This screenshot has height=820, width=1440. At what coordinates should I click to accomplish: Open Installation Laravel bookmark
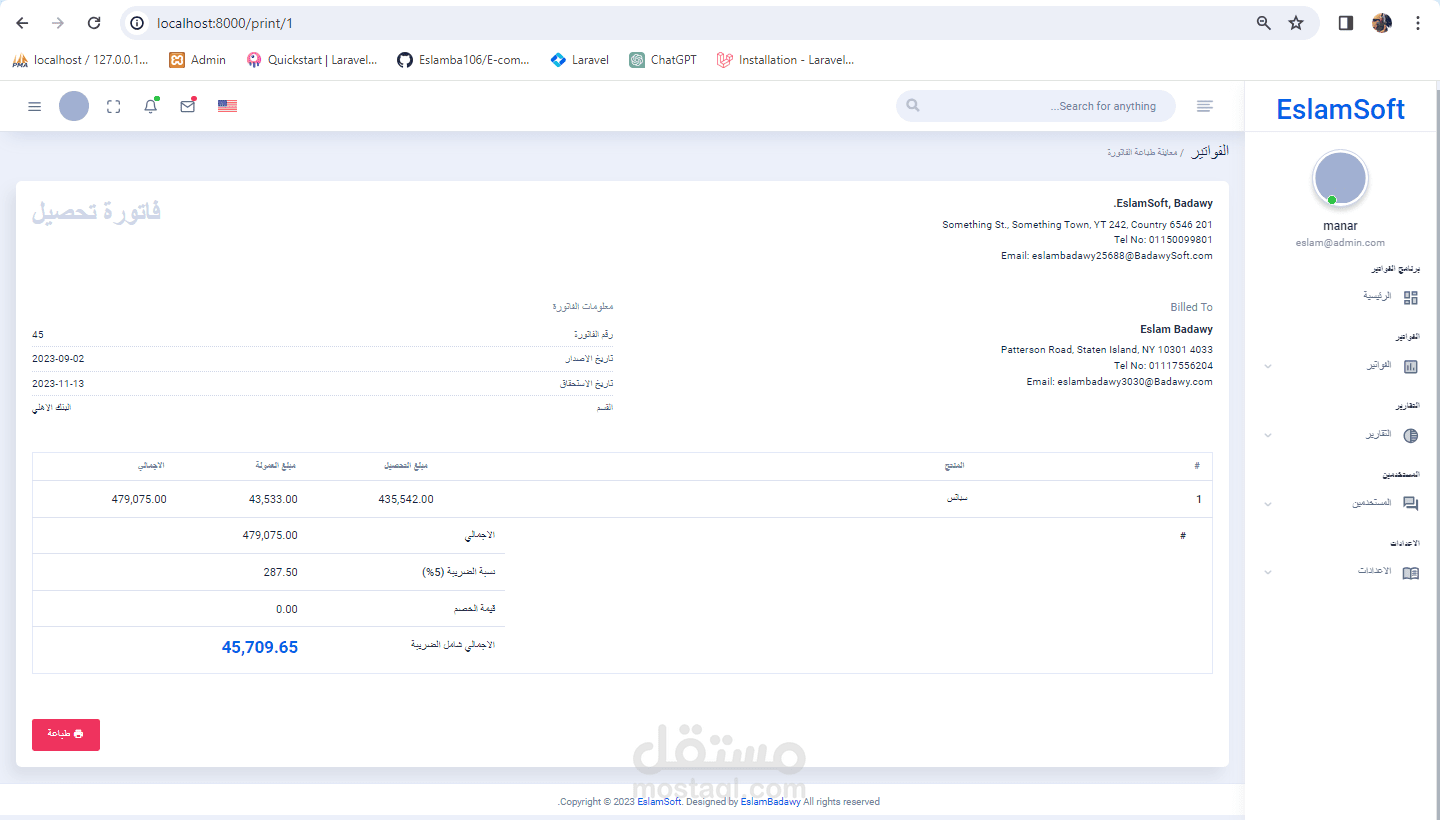[786, 60]
